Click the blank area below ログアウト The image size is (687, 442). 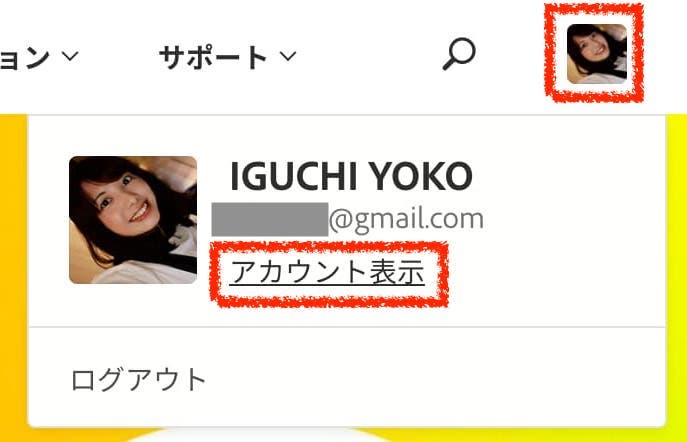(x=346, y=412)
